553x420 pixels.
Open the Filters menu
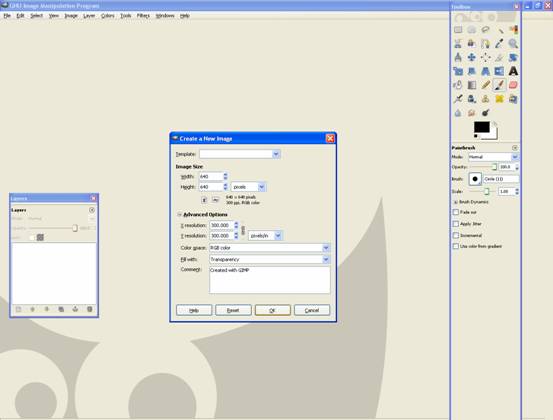tap(143, 16)
